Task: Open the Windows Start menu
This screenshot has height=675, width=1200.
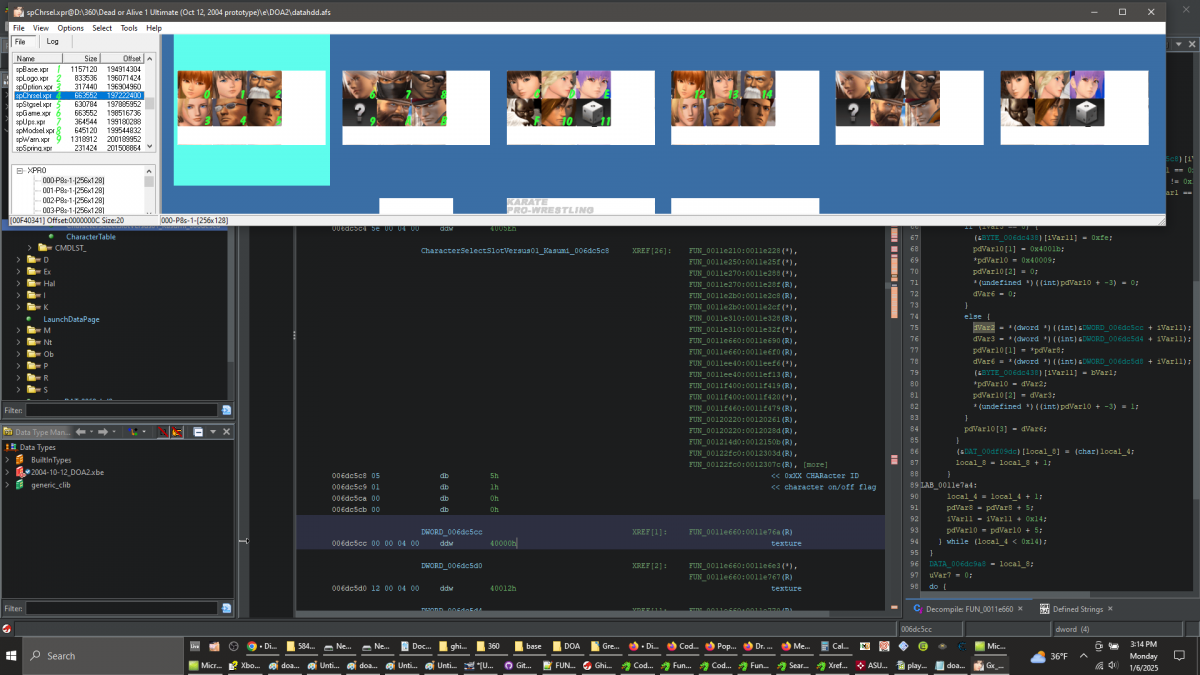Action: tap(10, 655)
